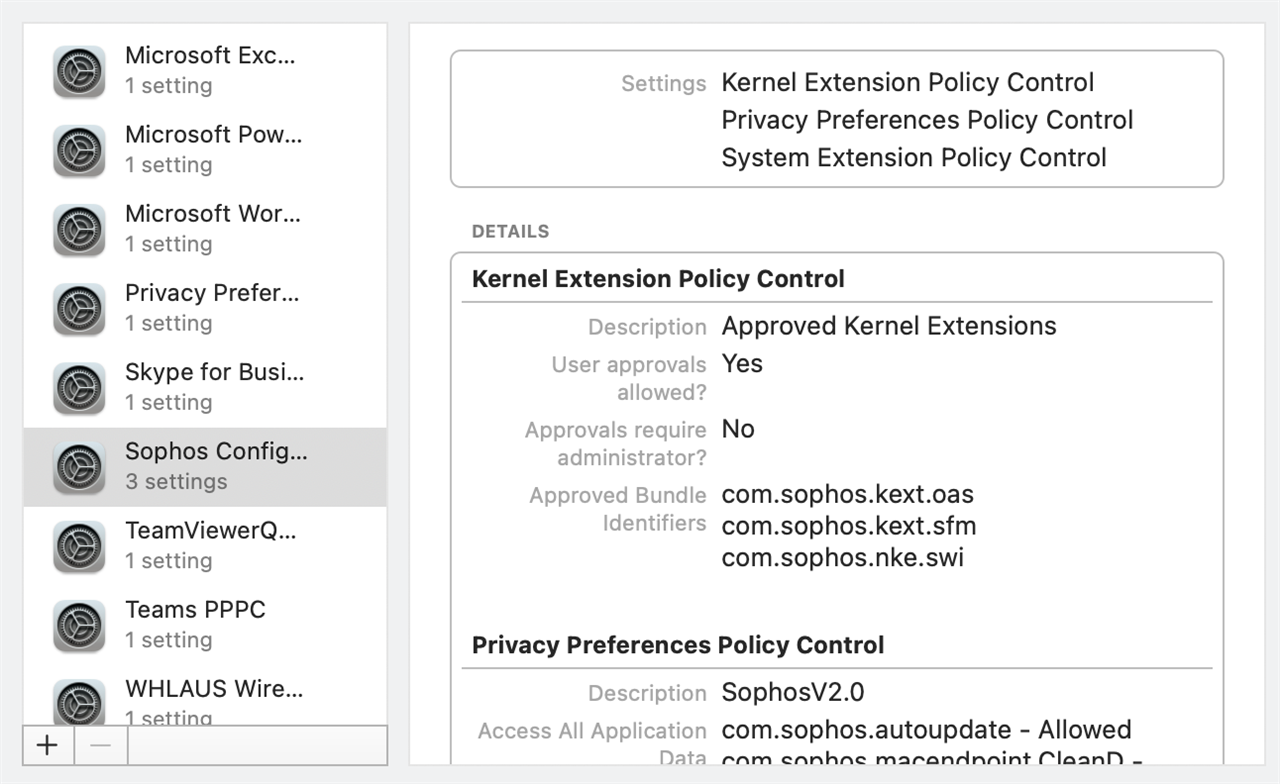Image resolution: width=1280 pixels, height=784 pixels.
Task: Click the 'Yes' user approvals value
Action: tap(742, 363)
